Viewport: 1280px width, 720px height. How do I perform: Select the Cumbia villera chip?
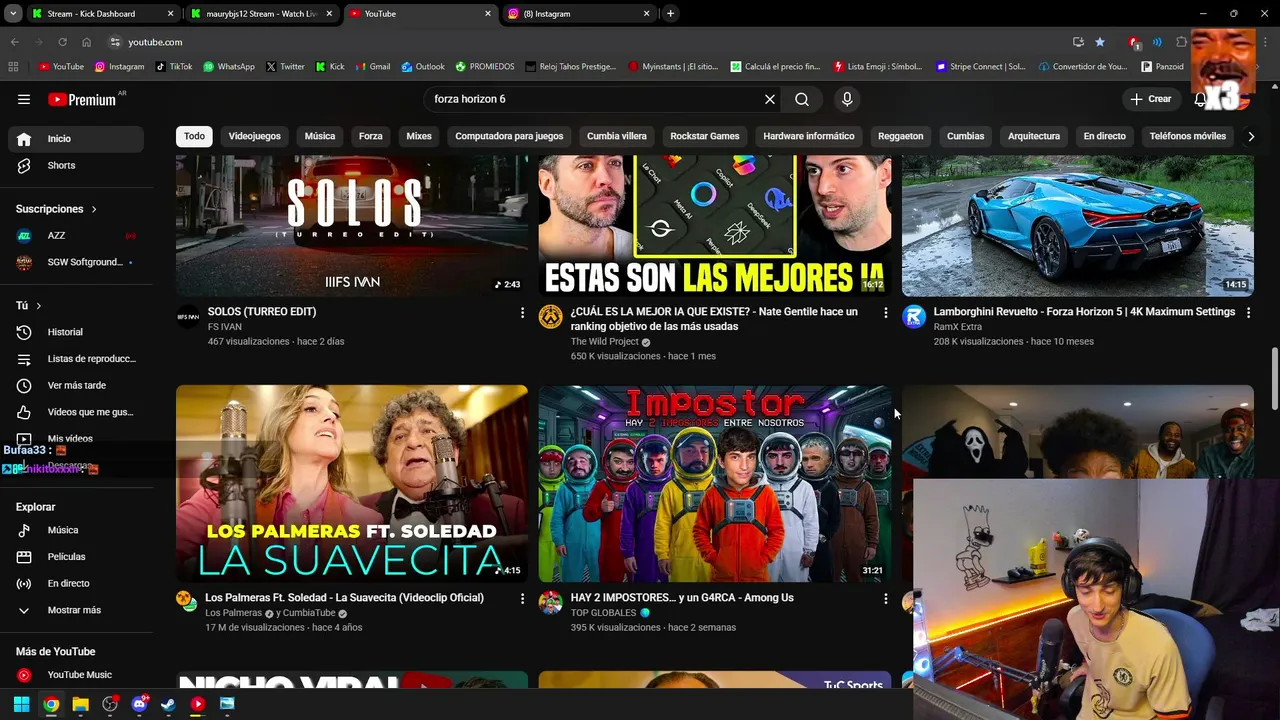[617, 136]
